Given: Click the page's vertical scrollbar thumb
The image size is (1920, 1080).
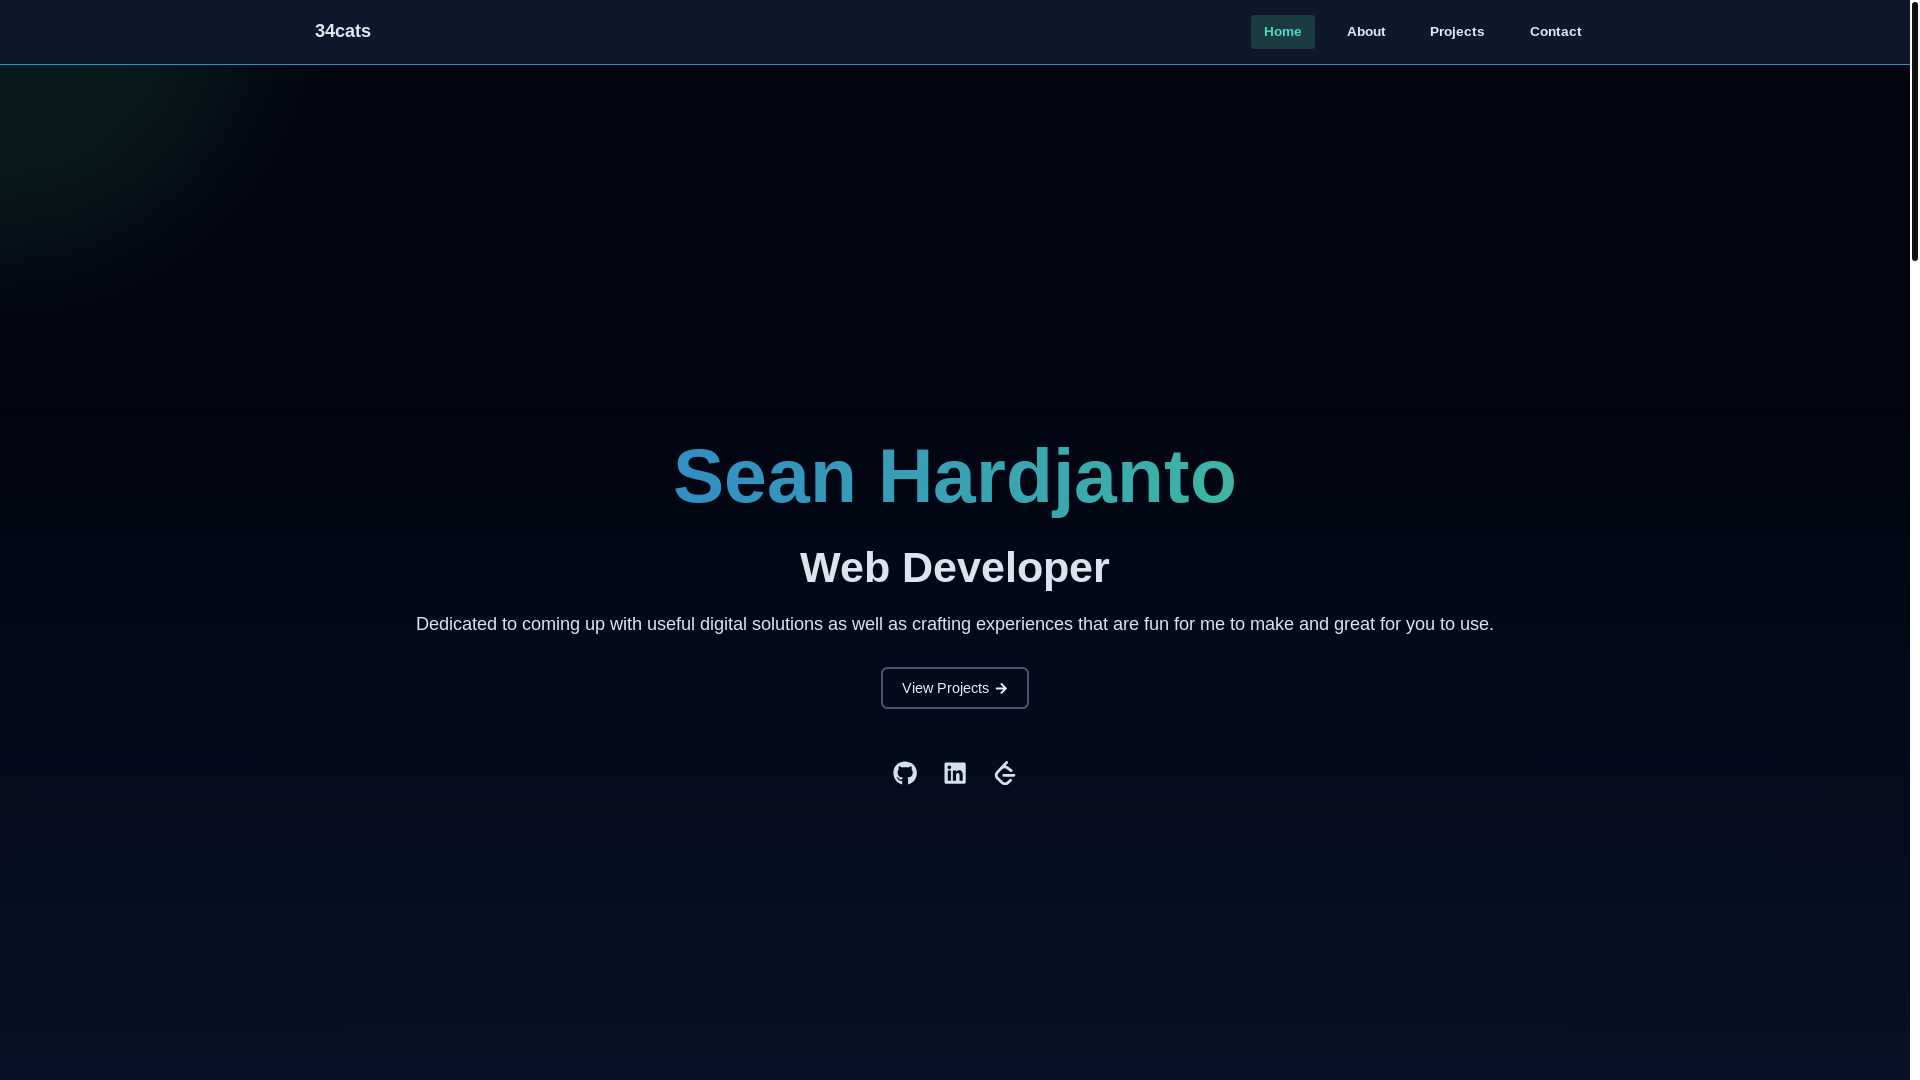Looking at the screenshot, I should 1915,131.
